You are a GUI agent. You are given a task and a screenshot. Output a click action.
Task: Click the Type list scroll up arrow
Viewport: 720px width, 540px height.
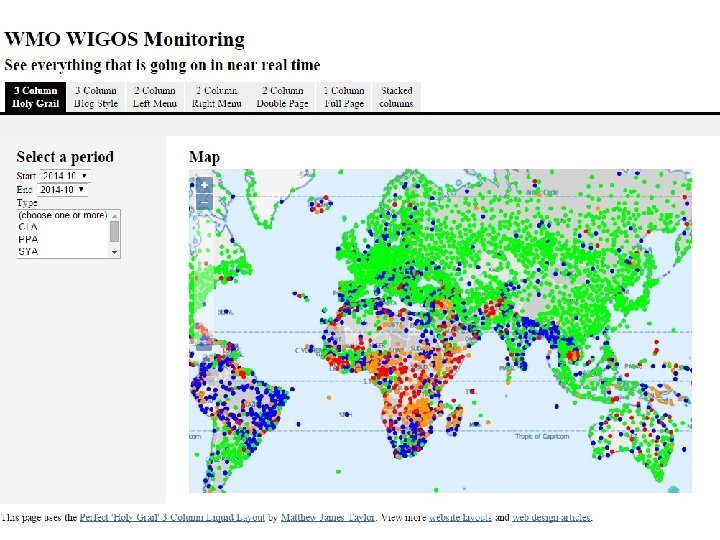point(115,215)
